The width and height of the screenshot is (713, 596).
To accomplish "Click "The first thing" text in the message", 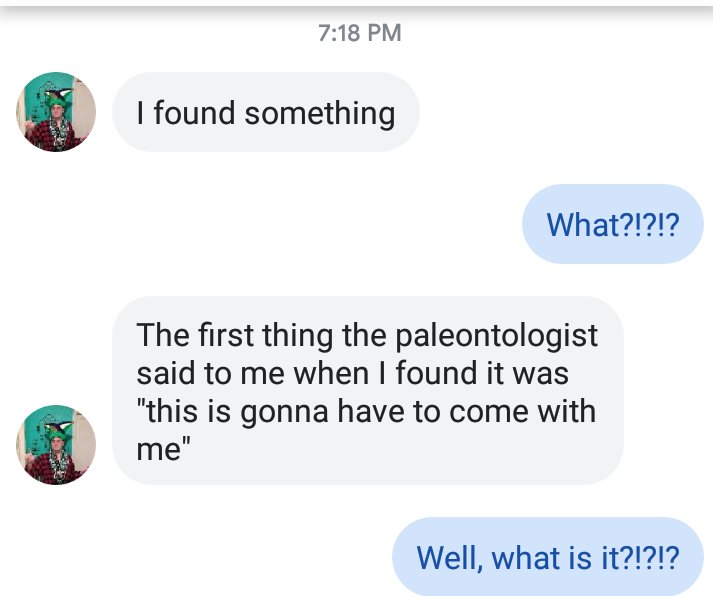I will (x=236, y=335).
